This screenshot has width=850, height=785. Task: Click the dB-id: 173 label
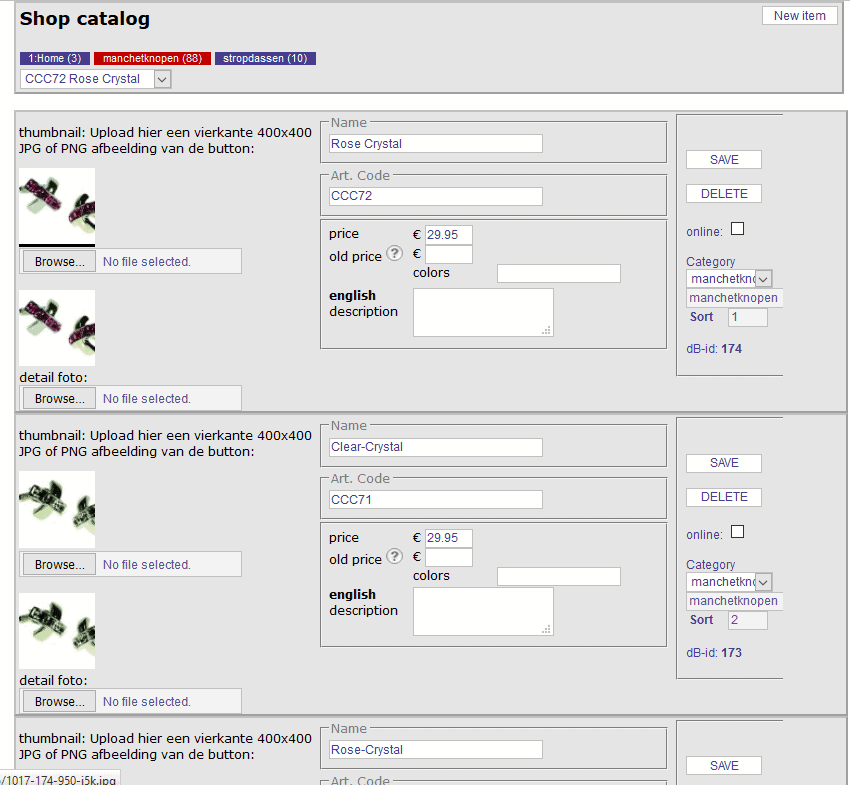[714, 653]
